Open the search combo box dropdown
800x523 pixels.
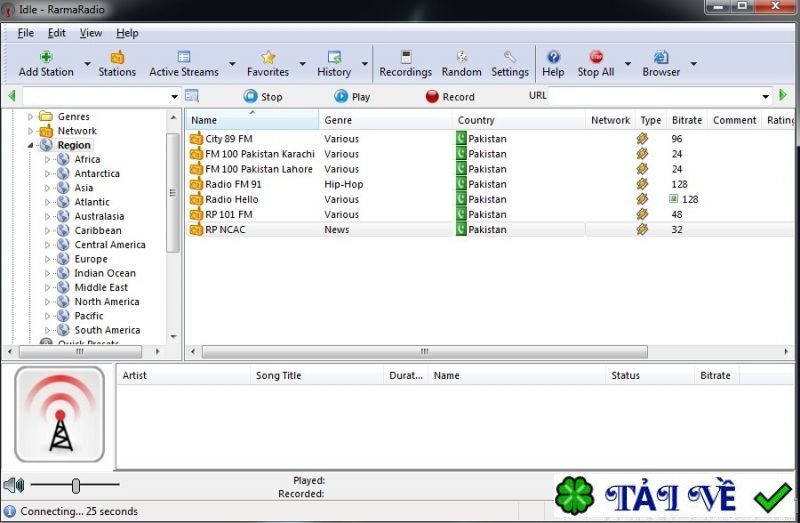(x=174, y=96)
